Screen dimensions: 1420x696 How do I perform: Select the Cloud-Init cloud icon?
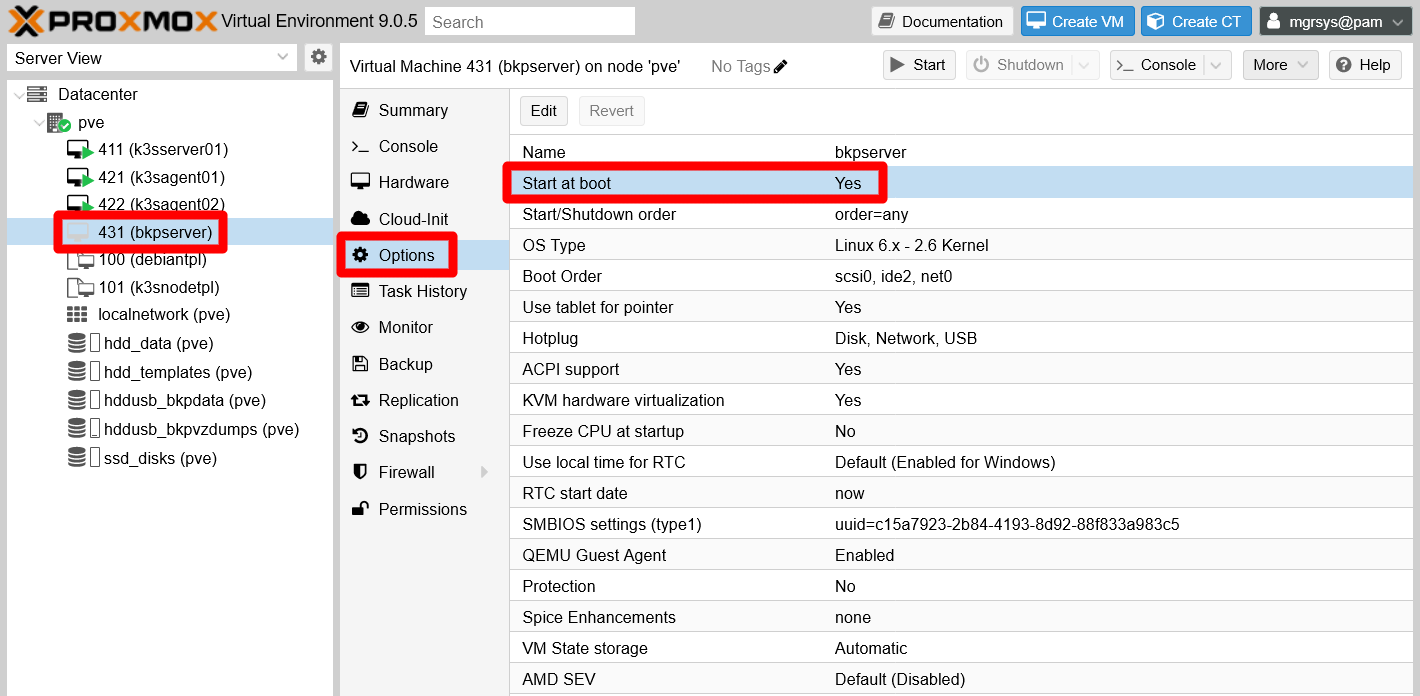(x=361, y=218)
